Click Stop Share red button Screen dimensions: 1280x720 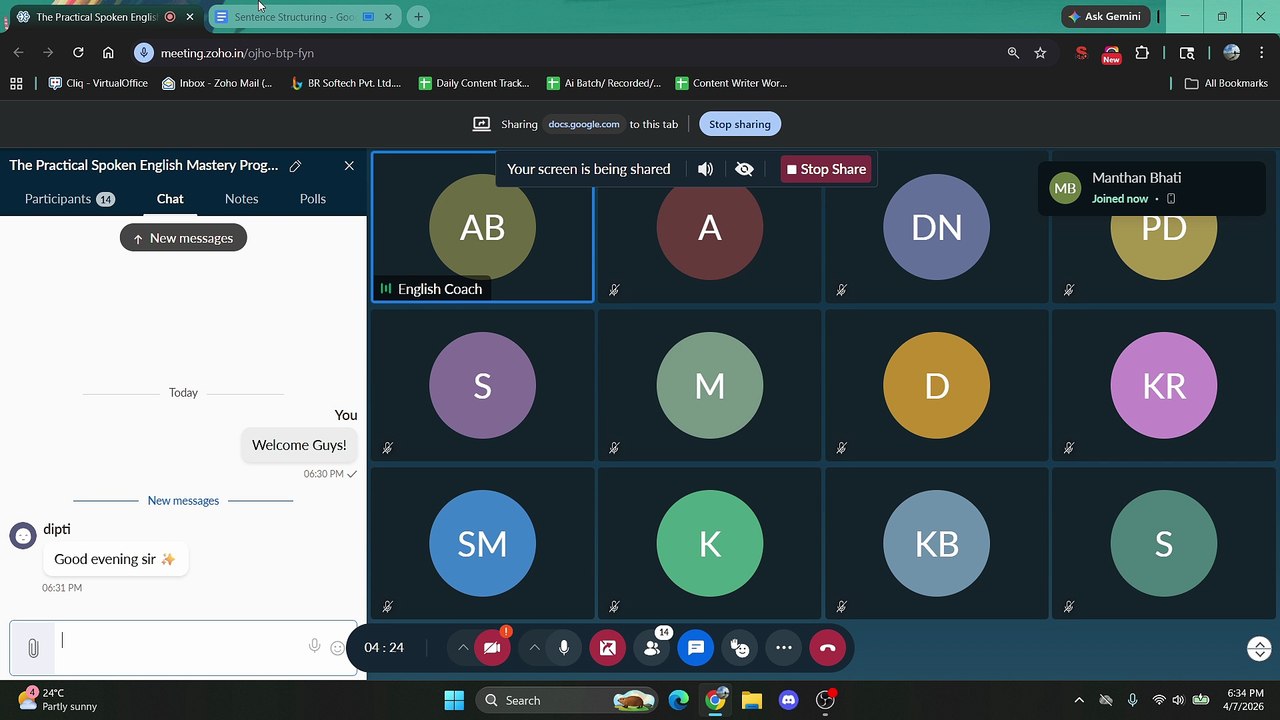tap(826, 169)
